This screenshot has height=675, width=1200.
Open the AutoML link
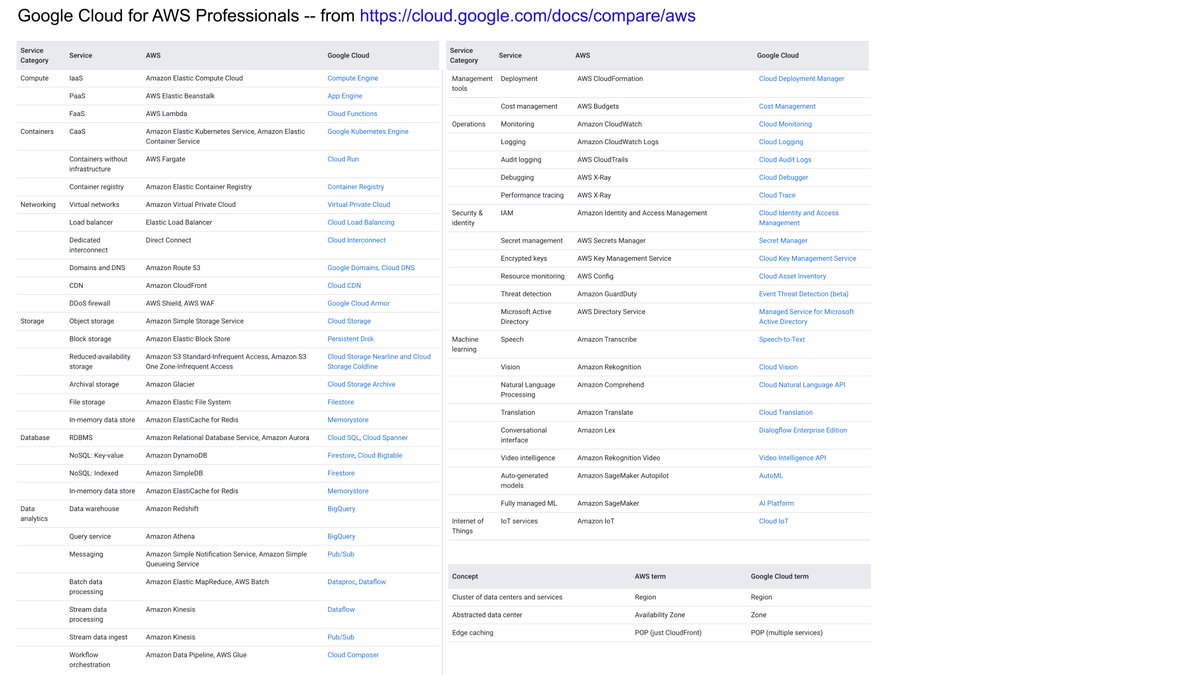tap(771, 476)
